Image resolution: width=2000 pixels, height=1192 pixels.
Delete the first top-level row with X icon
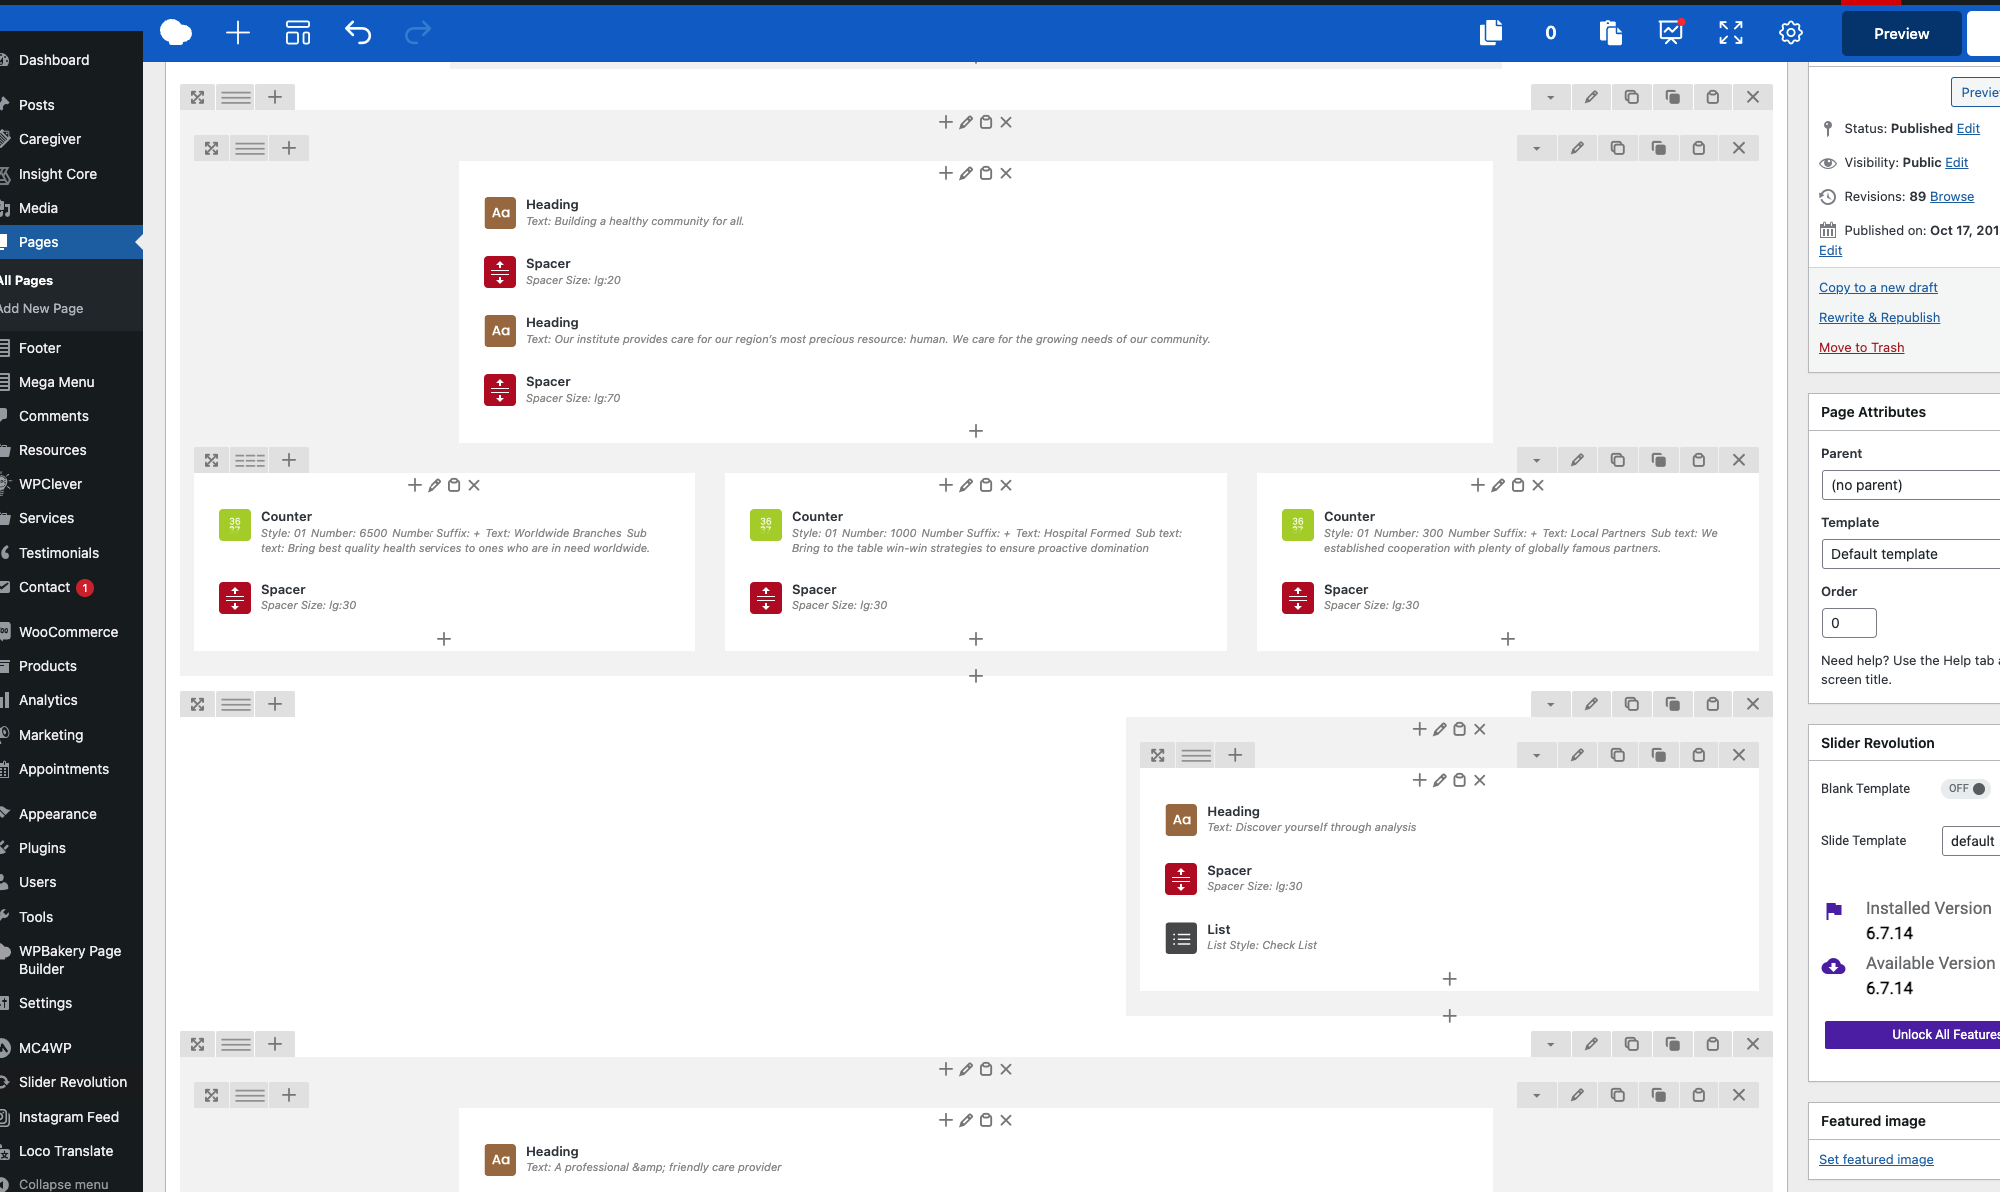(x=1753, y=97)
